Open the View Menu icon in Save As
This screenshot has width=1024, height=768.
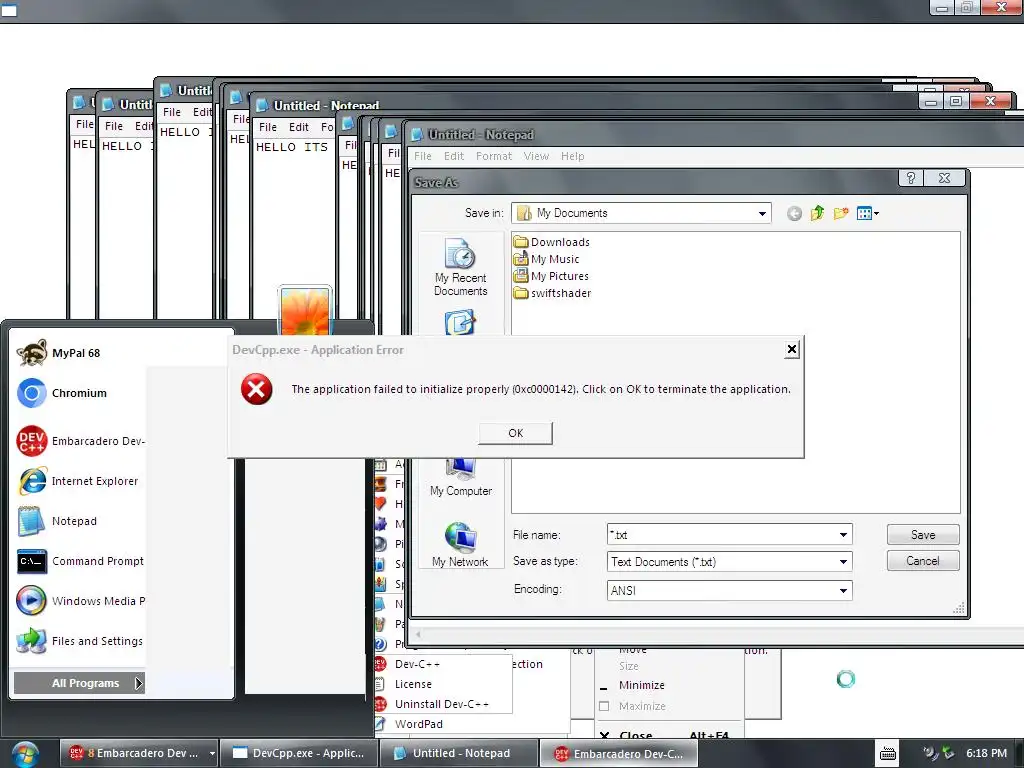click(x=867, y=213)
